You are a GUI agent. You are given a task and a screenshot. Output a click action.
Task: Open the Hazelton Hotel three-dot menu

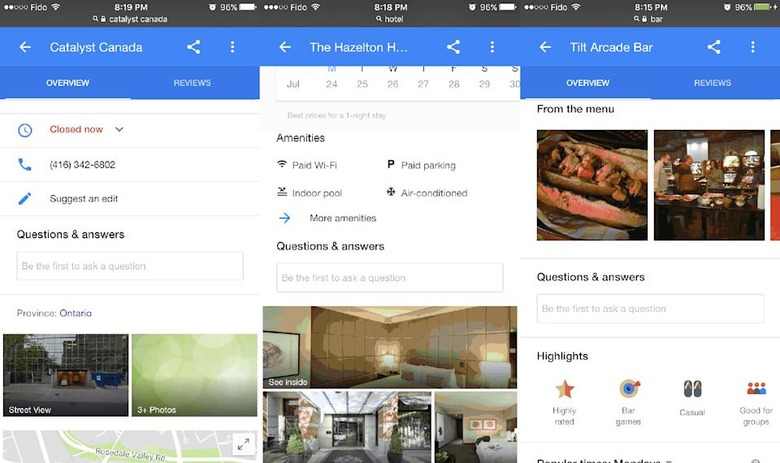(492, 47)
